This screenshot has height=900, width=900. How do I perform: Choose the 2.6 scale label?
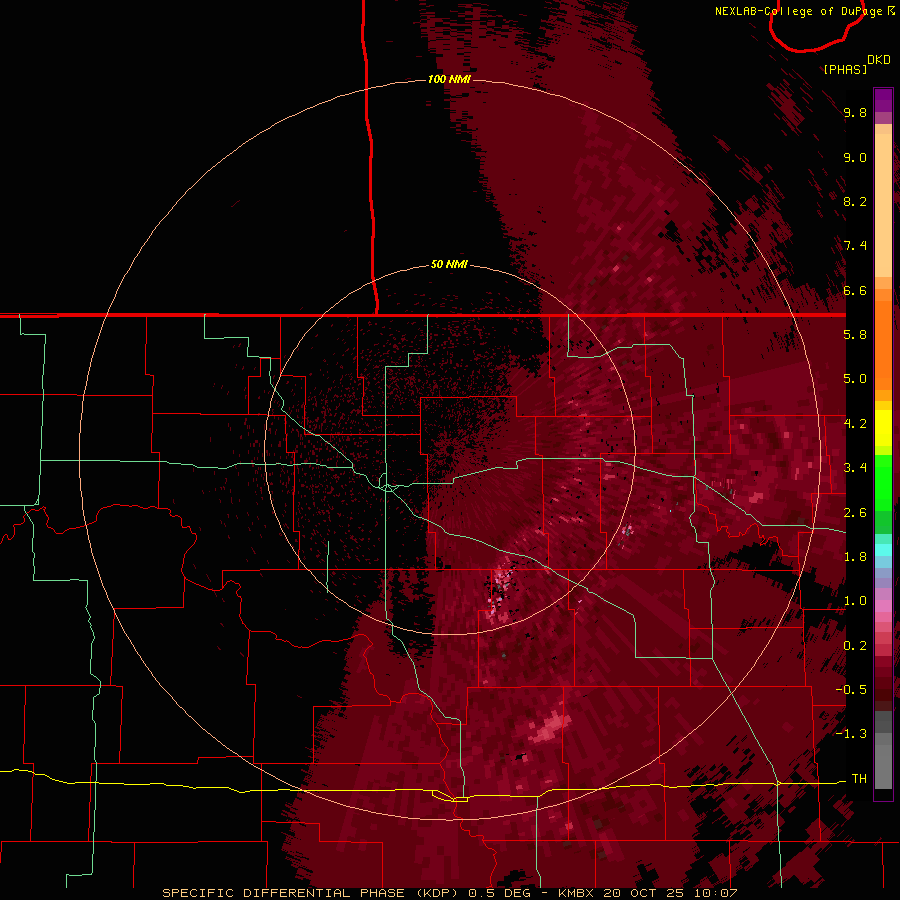[855, 513]
